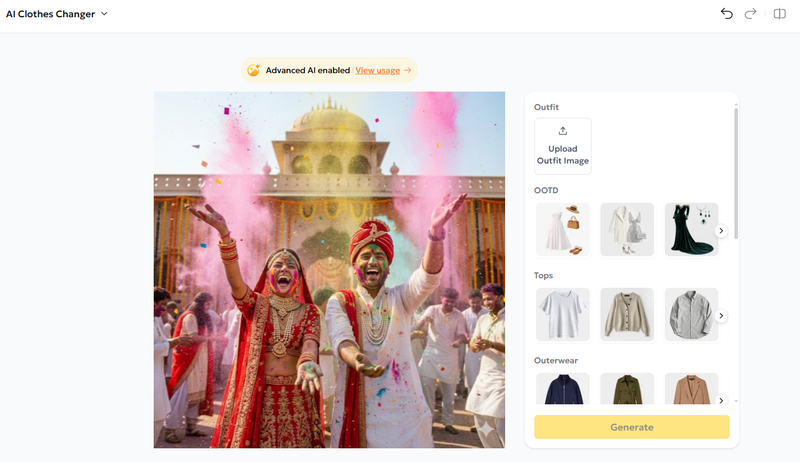Show more Outerwear with arrow
The image size is (800, 462).
[x=721, y=400]
